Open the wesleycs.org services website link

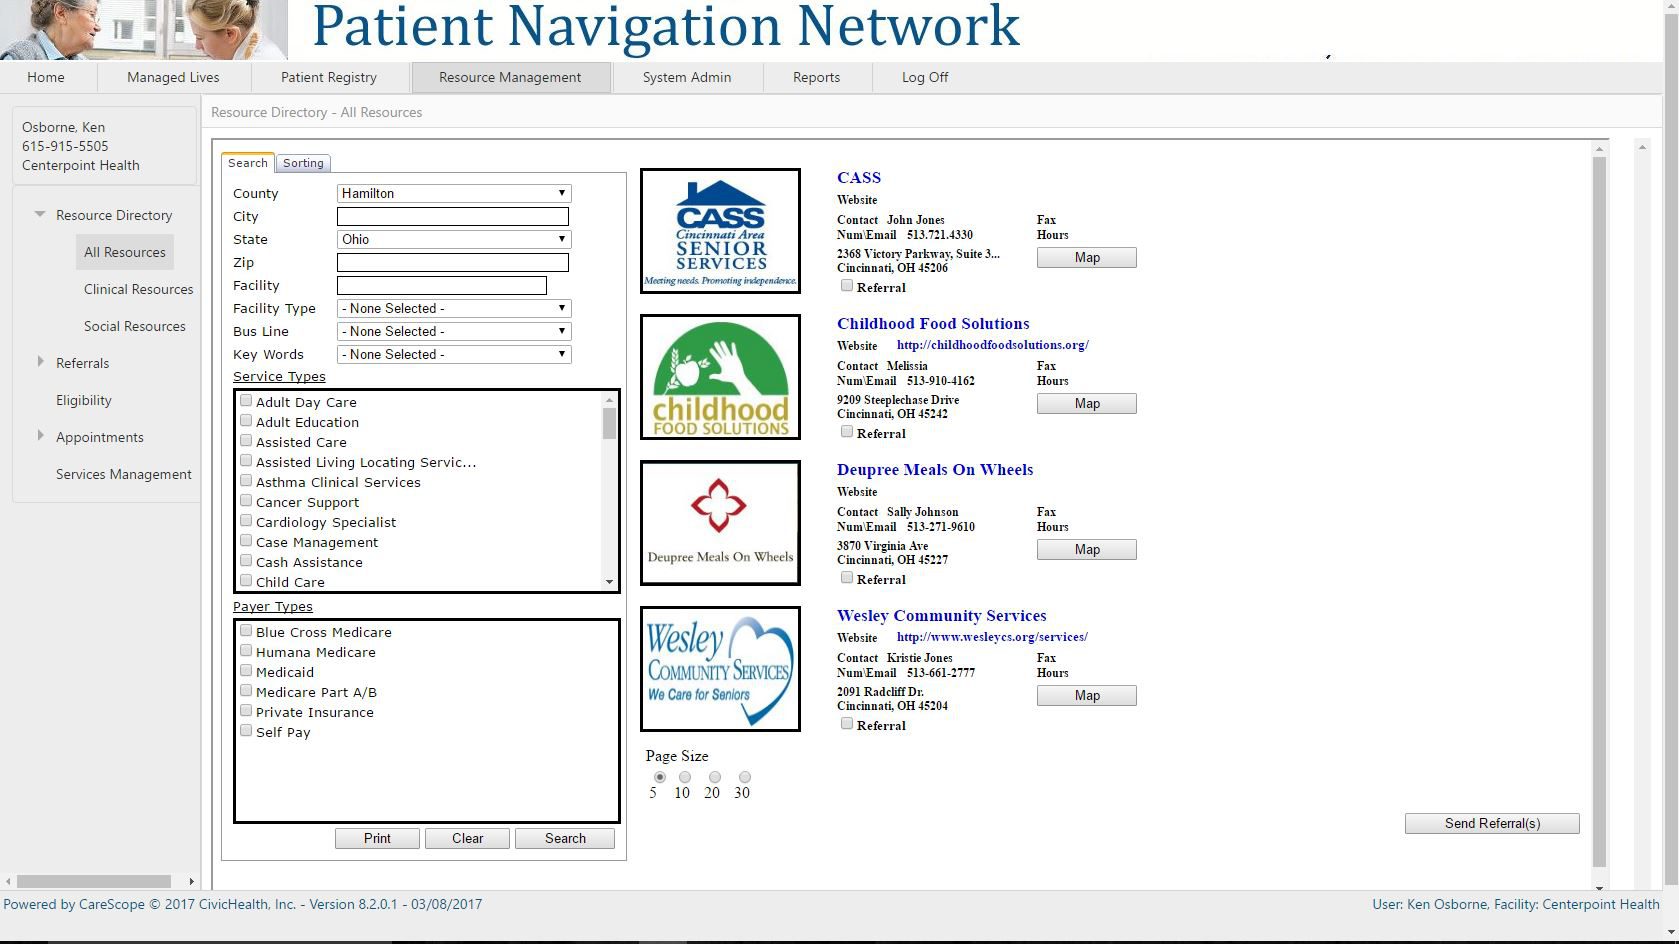992,637
